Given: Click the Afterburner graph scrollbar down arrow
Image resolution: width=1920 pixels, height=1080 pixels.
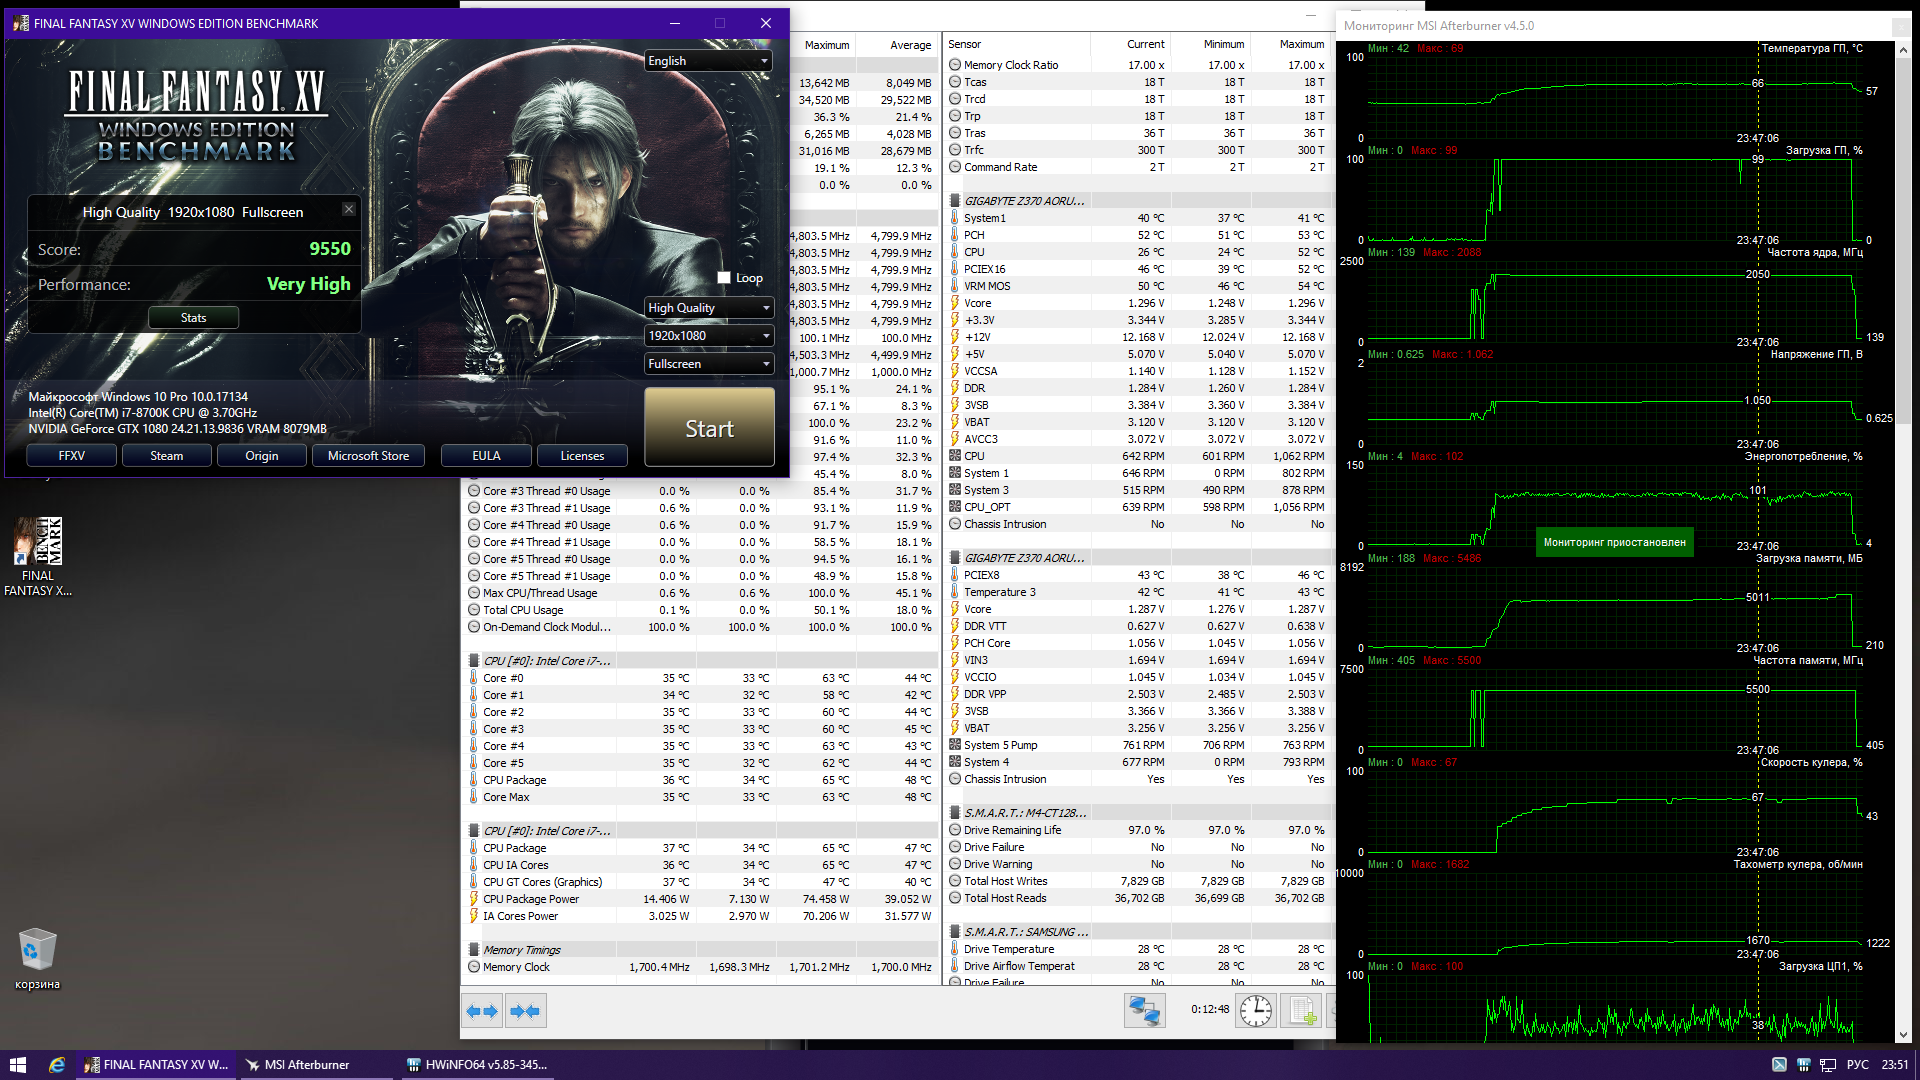Looking at the screenshot, I should 1902,1035.
